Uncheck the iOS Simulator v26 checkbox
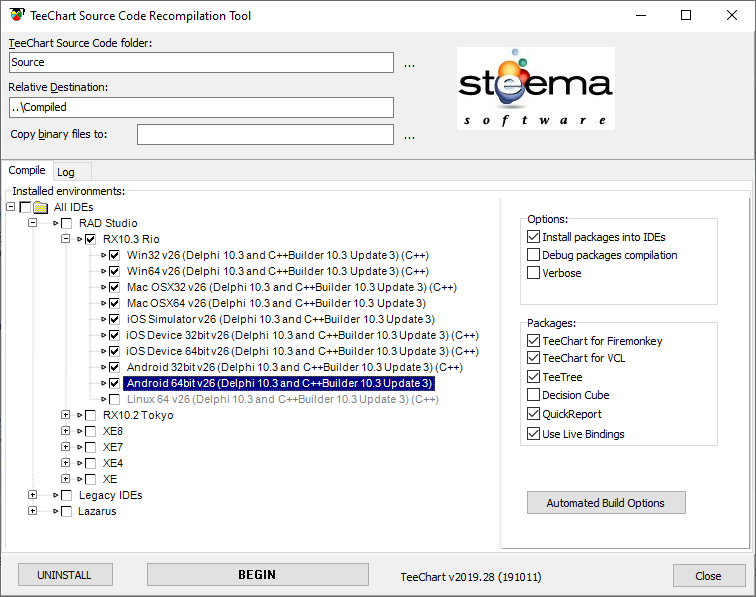 coord(114,319)
